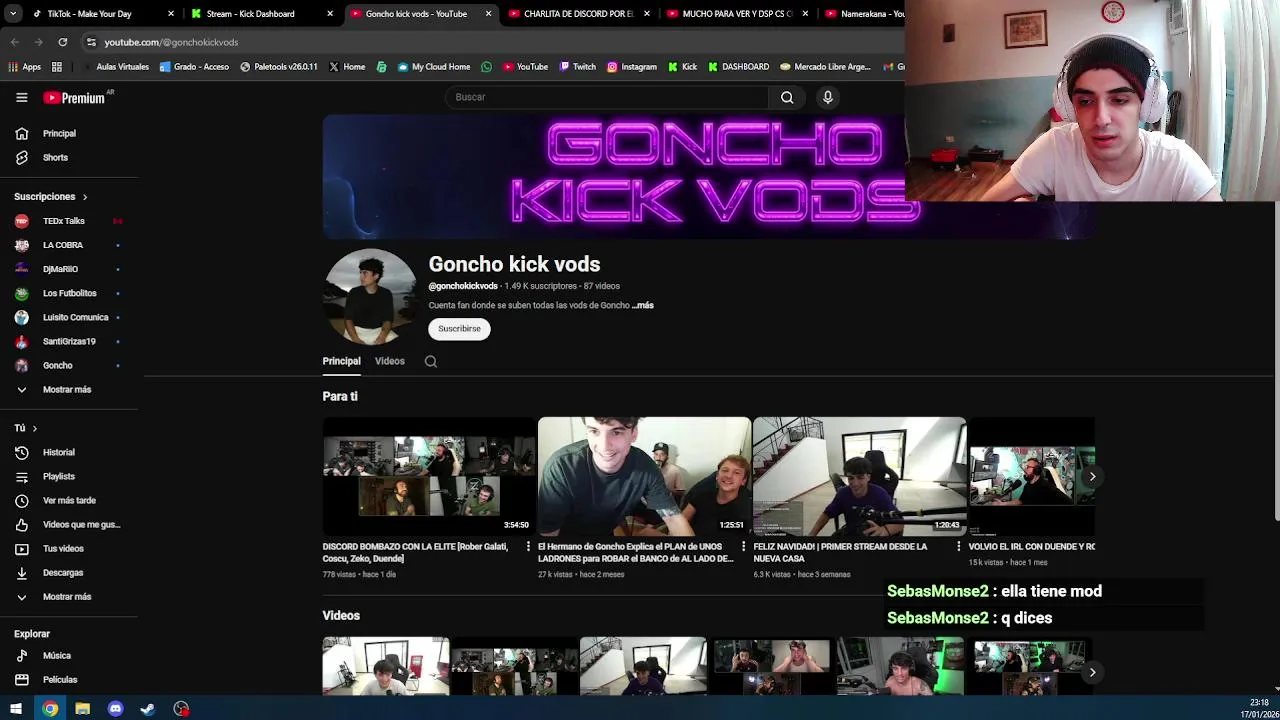The image size is (1280, 720).
Task: Click the Buscar search field
Action: [x=607, y=97]
